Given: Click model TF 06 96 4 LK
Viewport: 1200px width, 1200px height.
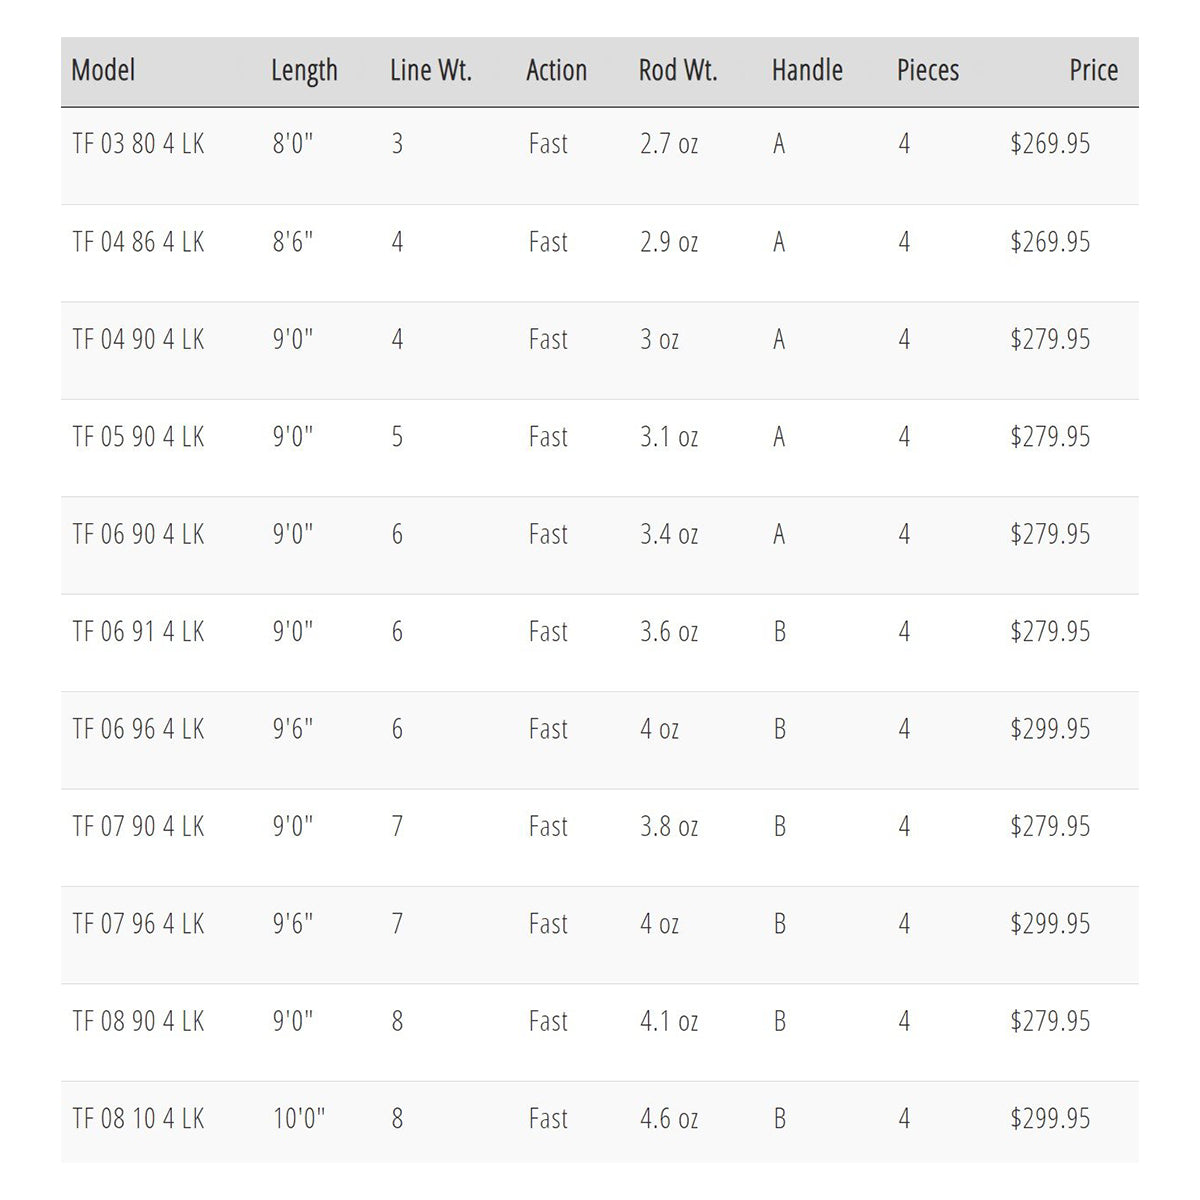Looking at the screenshot, I should (x=138, y=729).
